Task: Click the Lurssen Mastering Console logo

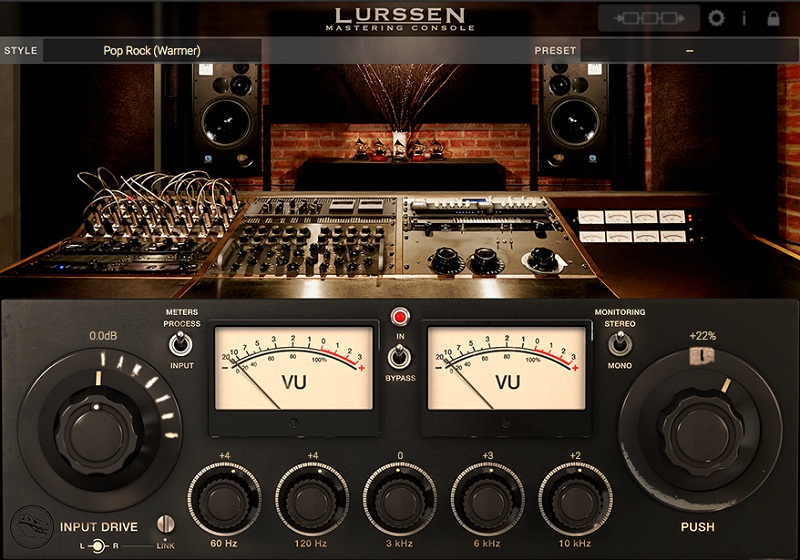Action: click(401, 19)
